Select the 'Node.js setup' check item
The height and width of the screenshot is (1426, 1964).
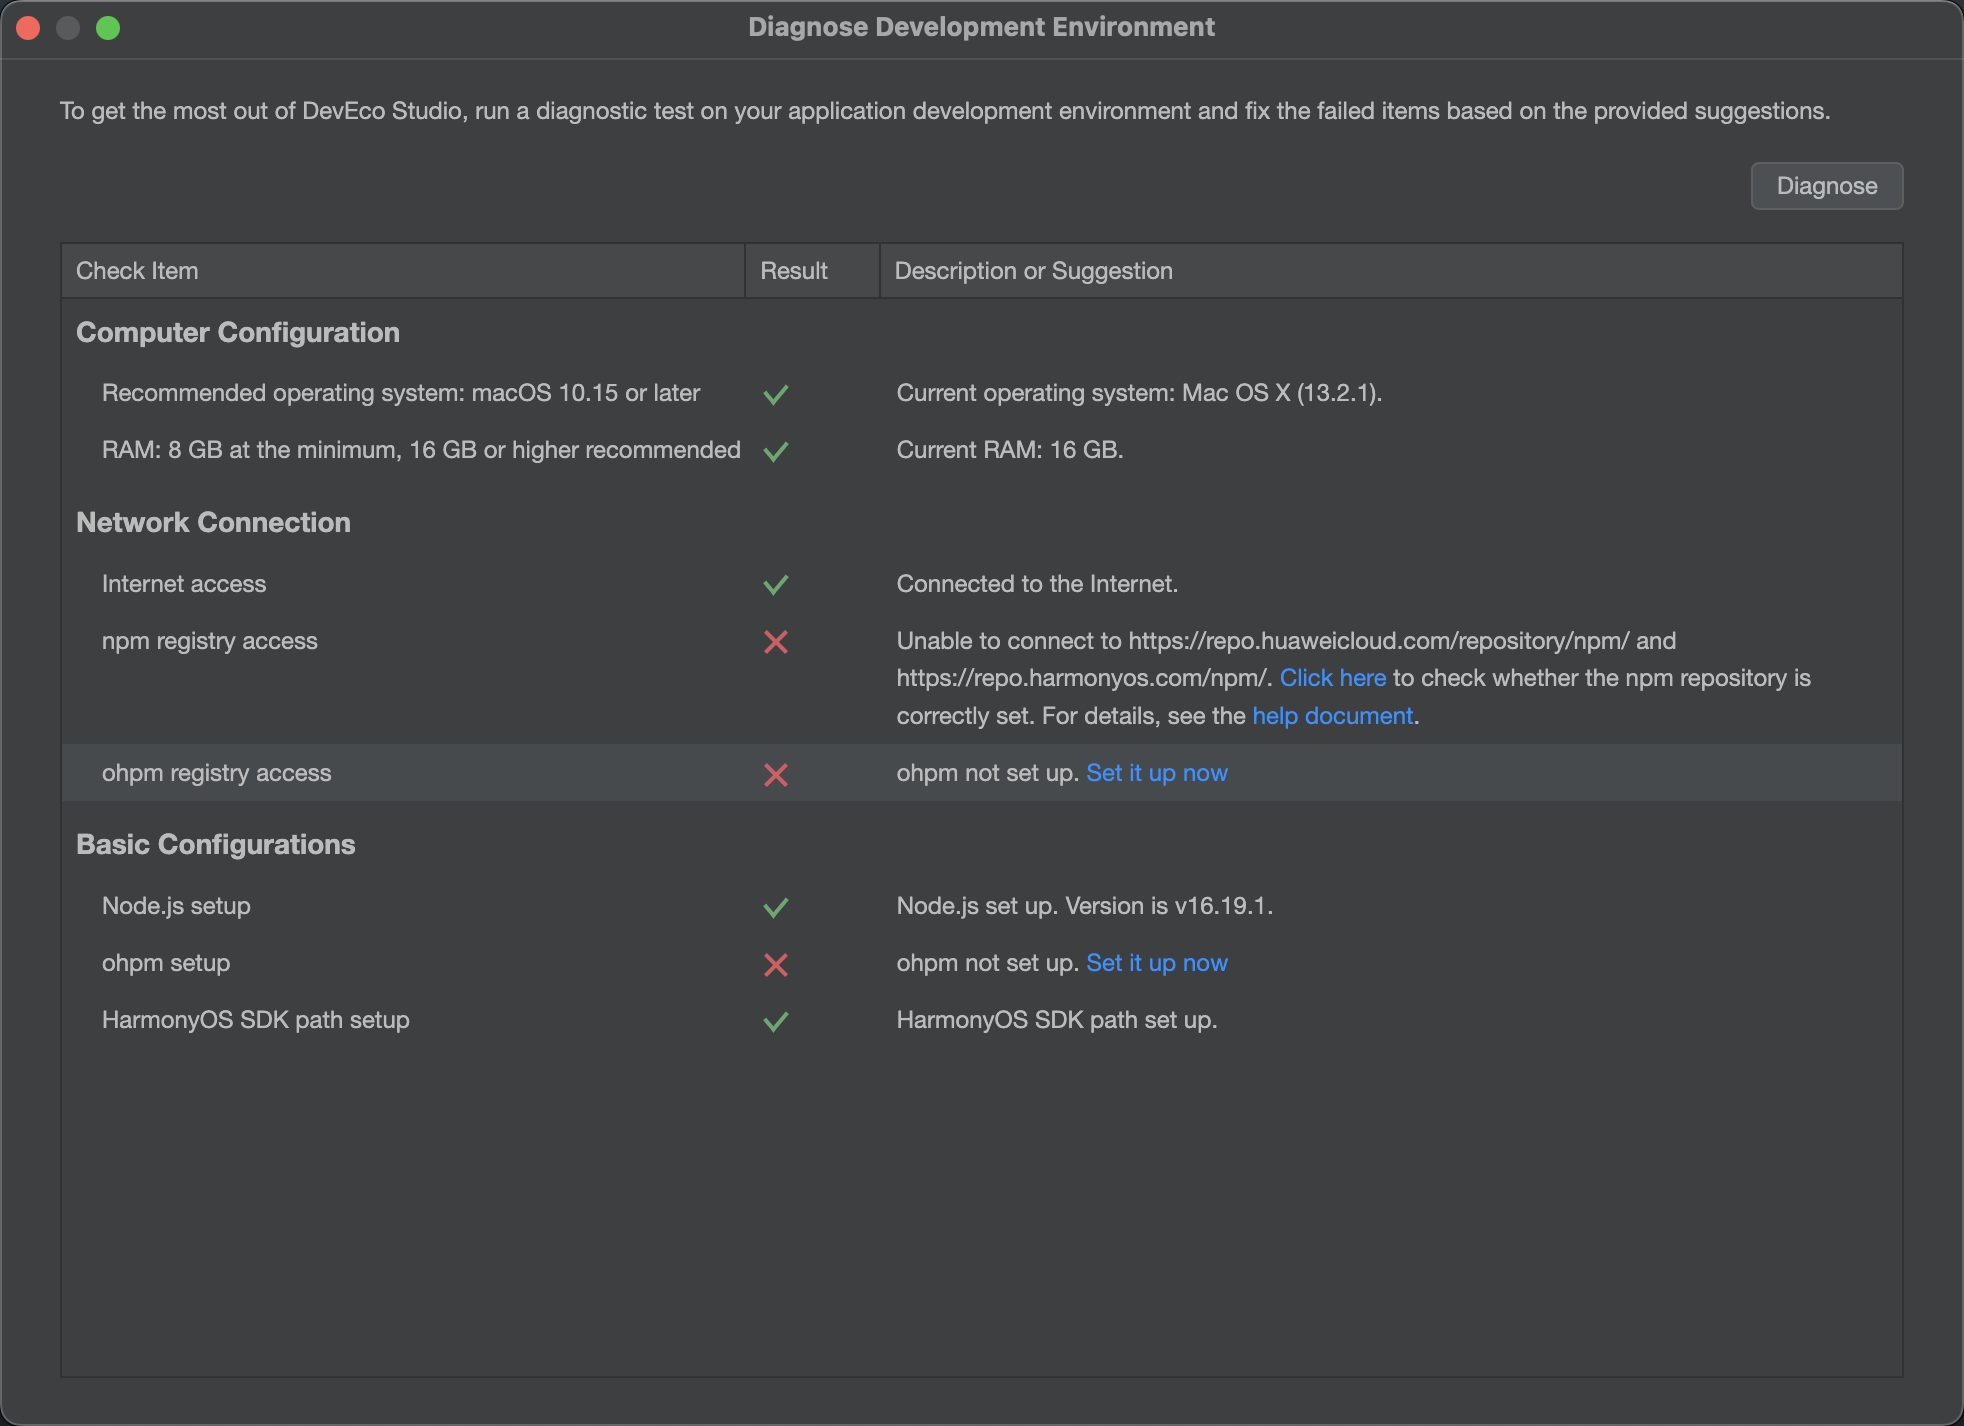[176, 906]
